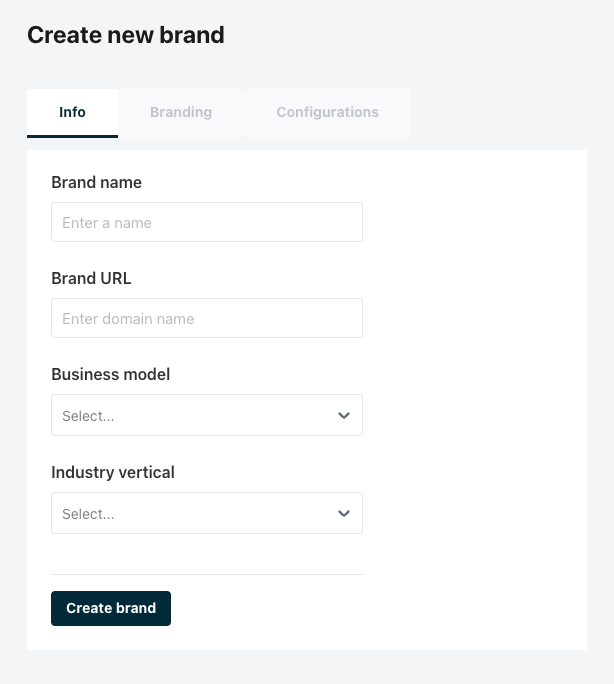614x684 pixels.
Task: Click "Select..." placeholder under Industry vertical
Action: tap(88, 514)
